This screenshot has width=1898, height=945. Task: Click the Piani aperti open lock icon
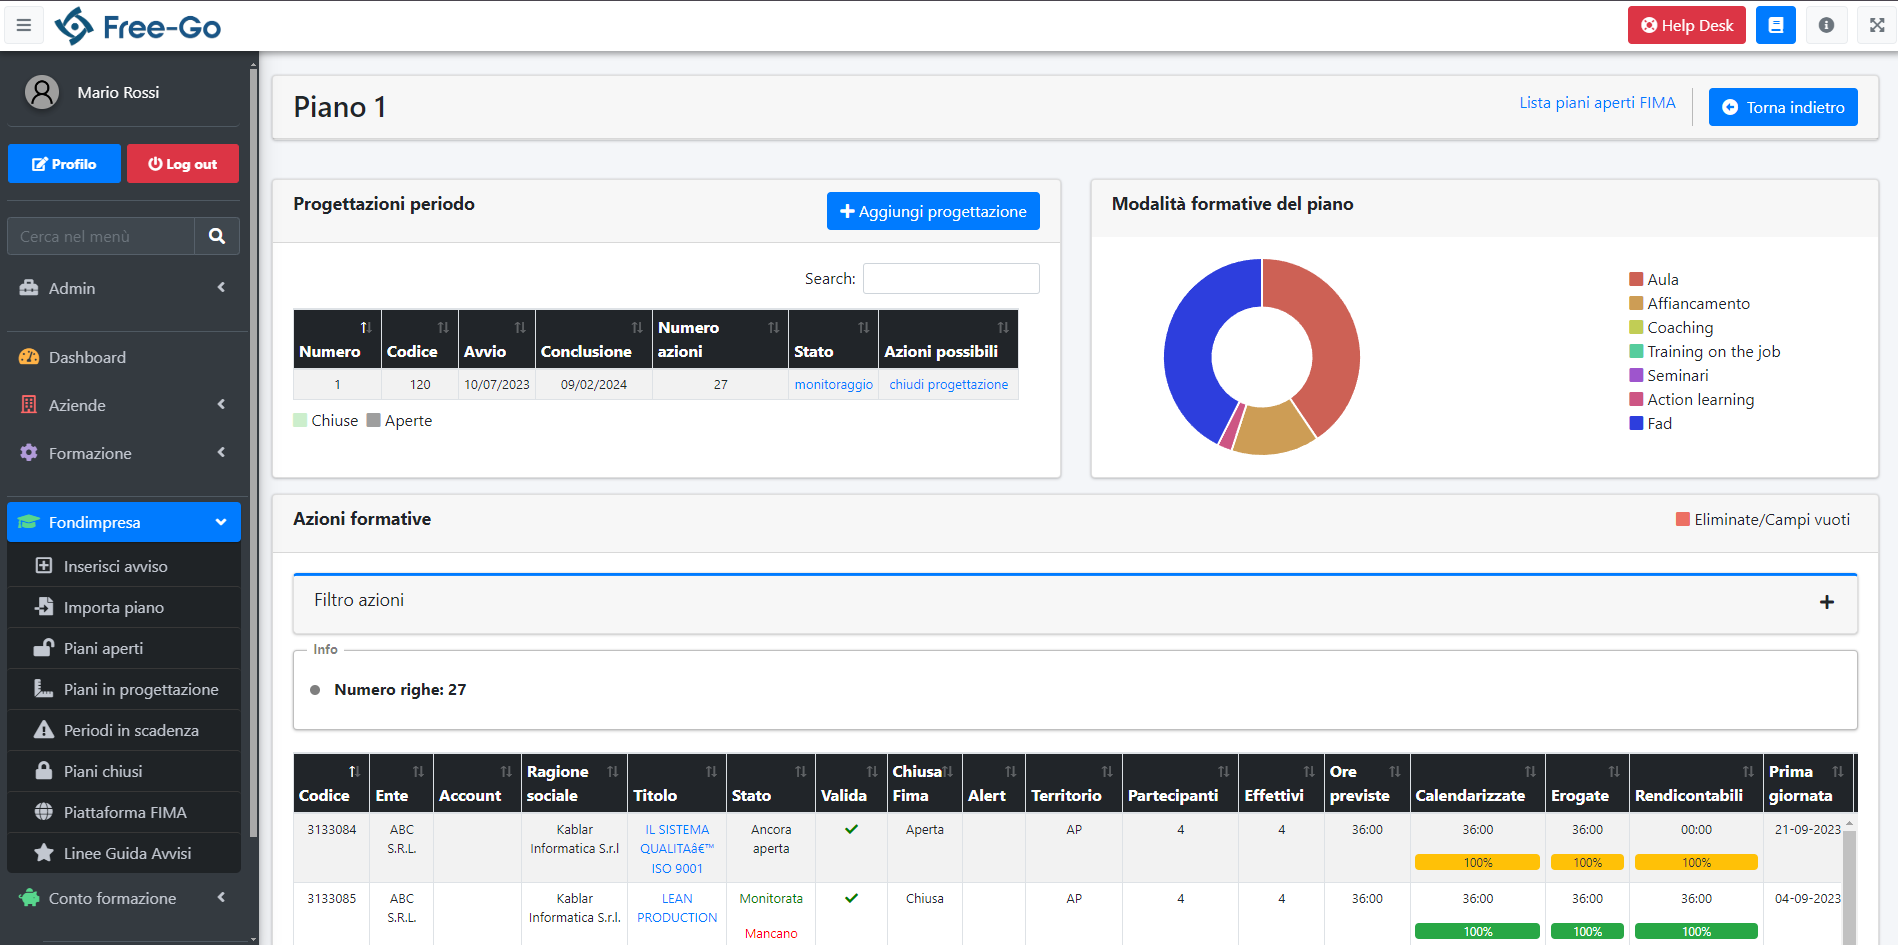[44, 648]
